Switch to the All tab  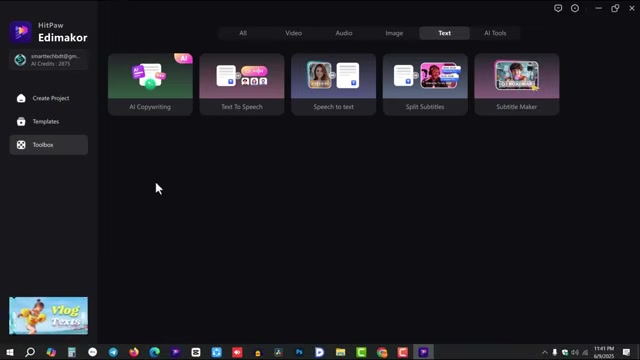click(243, 33)
